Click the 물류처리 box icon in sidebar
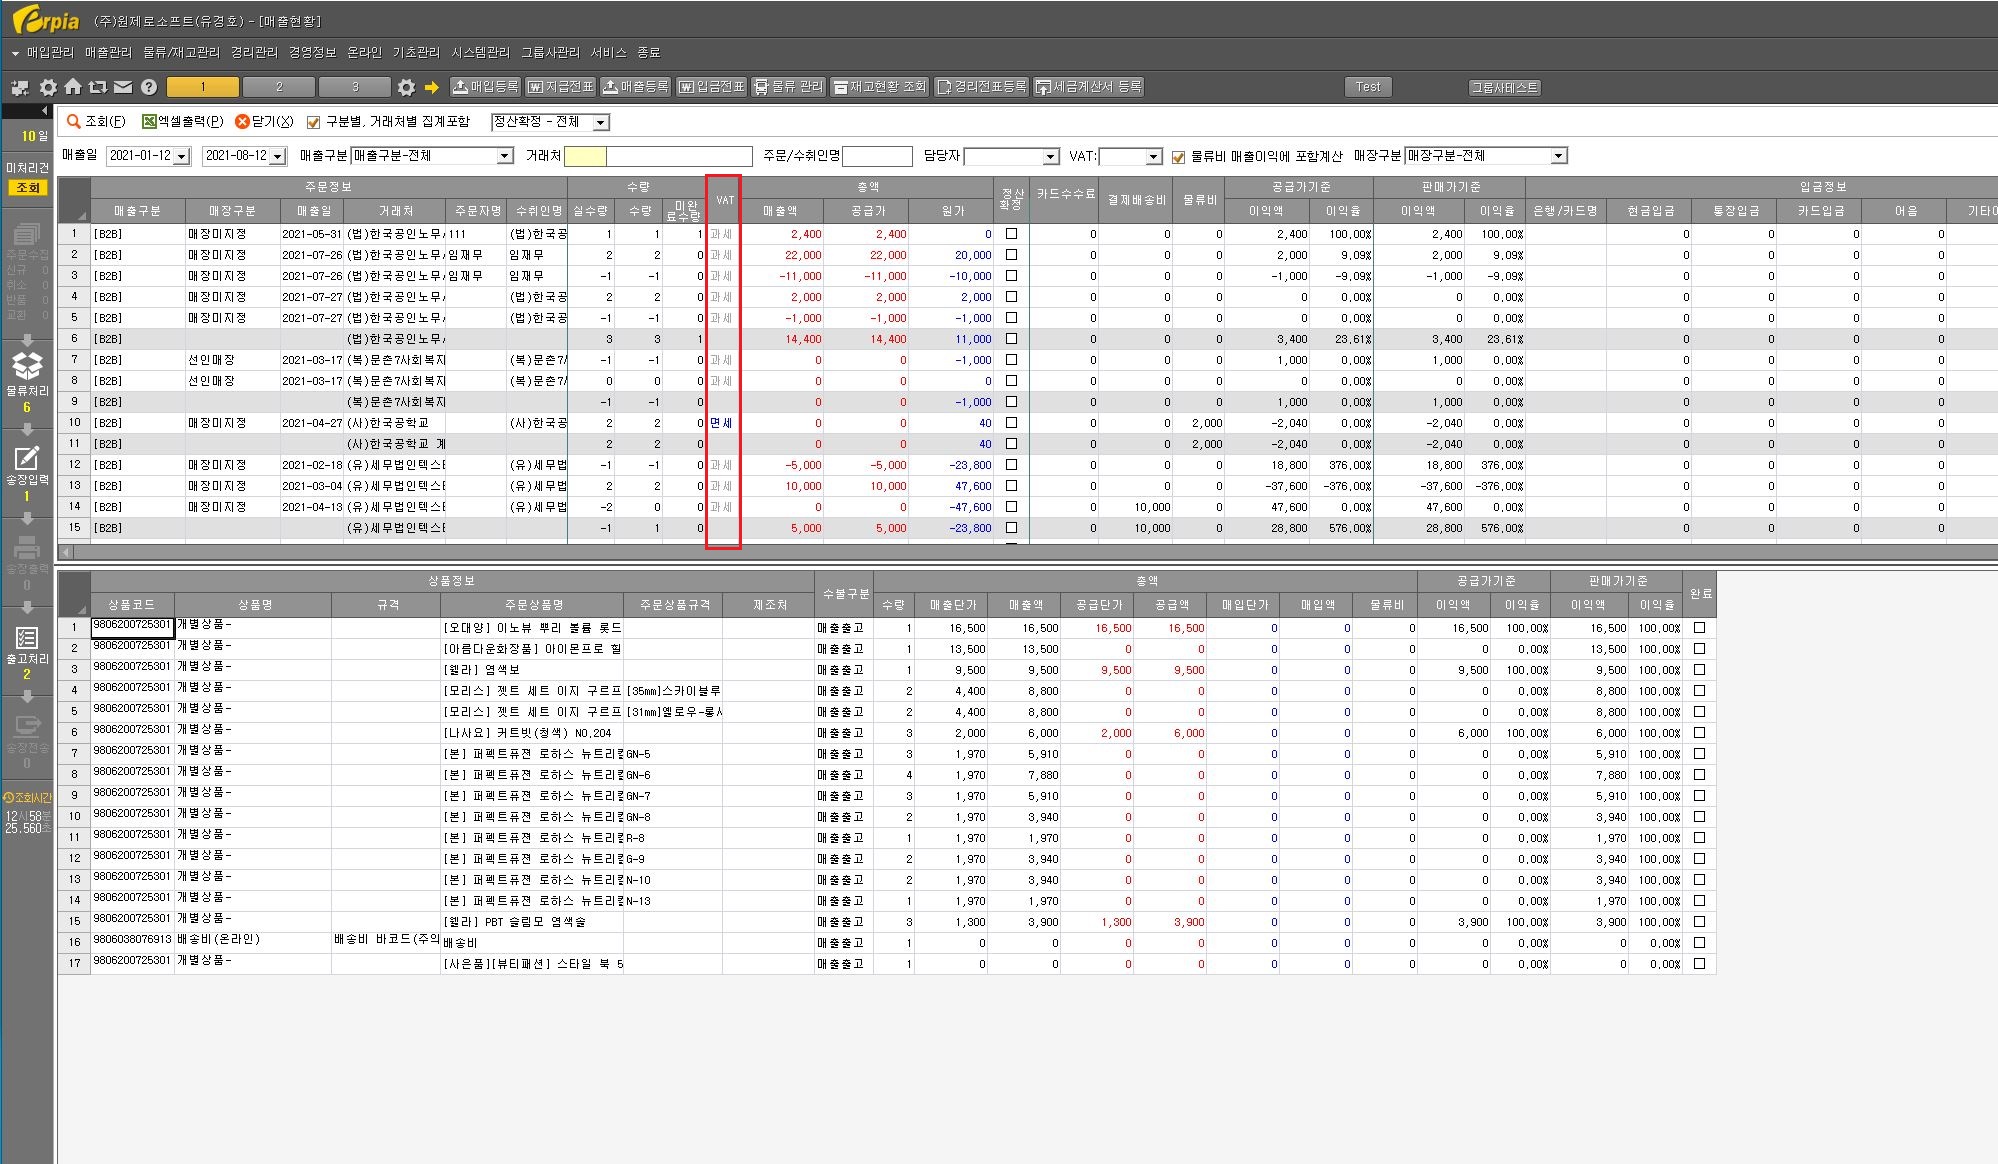This screenshot has width=1998, height=1164. pos(26,366)
